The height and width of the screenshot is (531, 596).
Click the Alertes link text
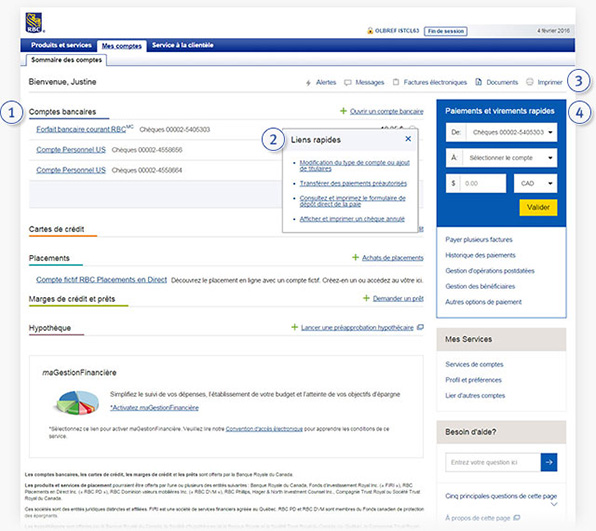326,82
